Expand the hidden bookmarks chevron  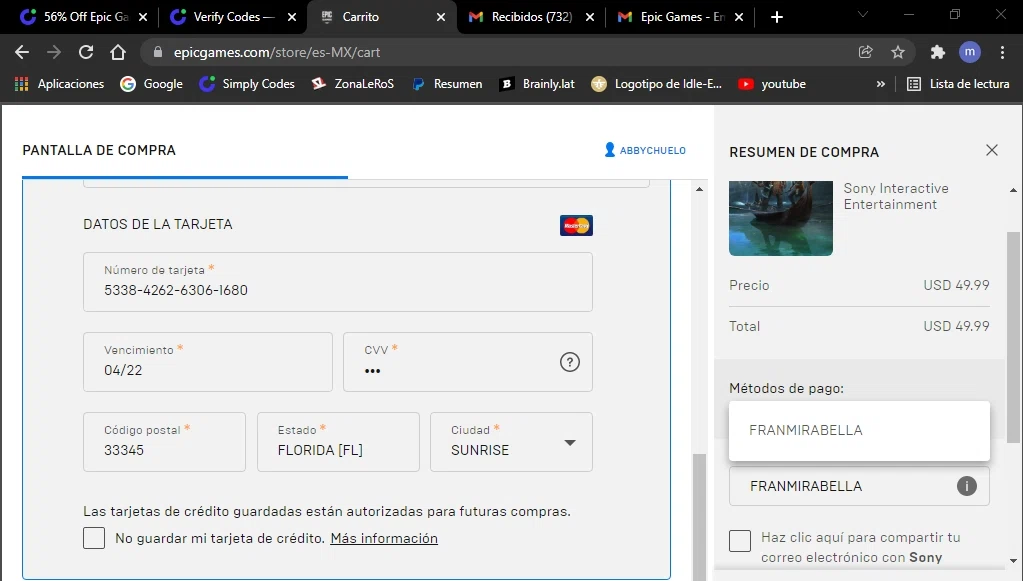pos(881,83)
